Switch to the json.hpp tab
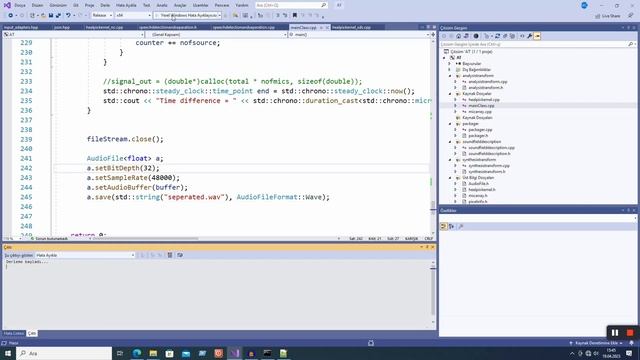640x360 pixels. coord(62,27)
